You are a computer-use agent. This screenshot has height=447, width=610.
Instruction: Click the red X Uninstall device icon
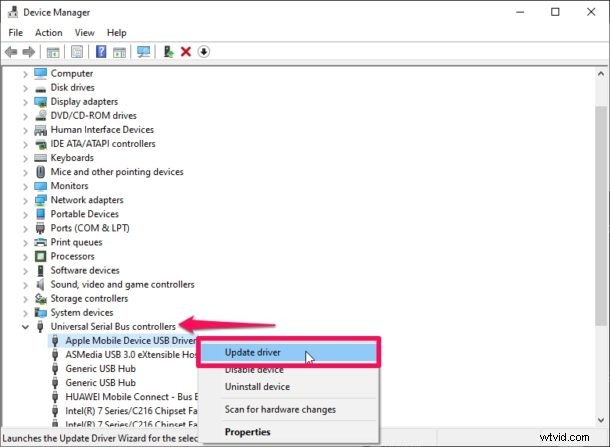(186, 52)
